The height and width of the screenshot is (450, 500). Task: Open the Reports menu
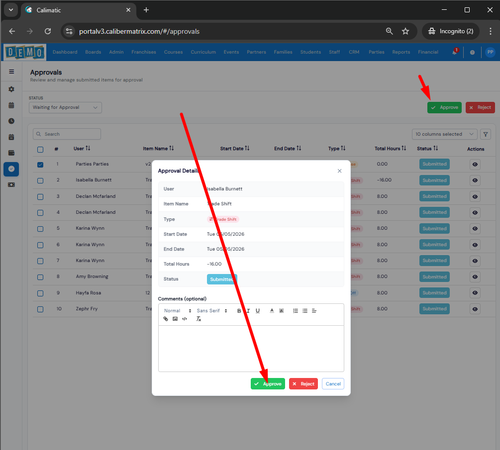click(x=401, y=52)
